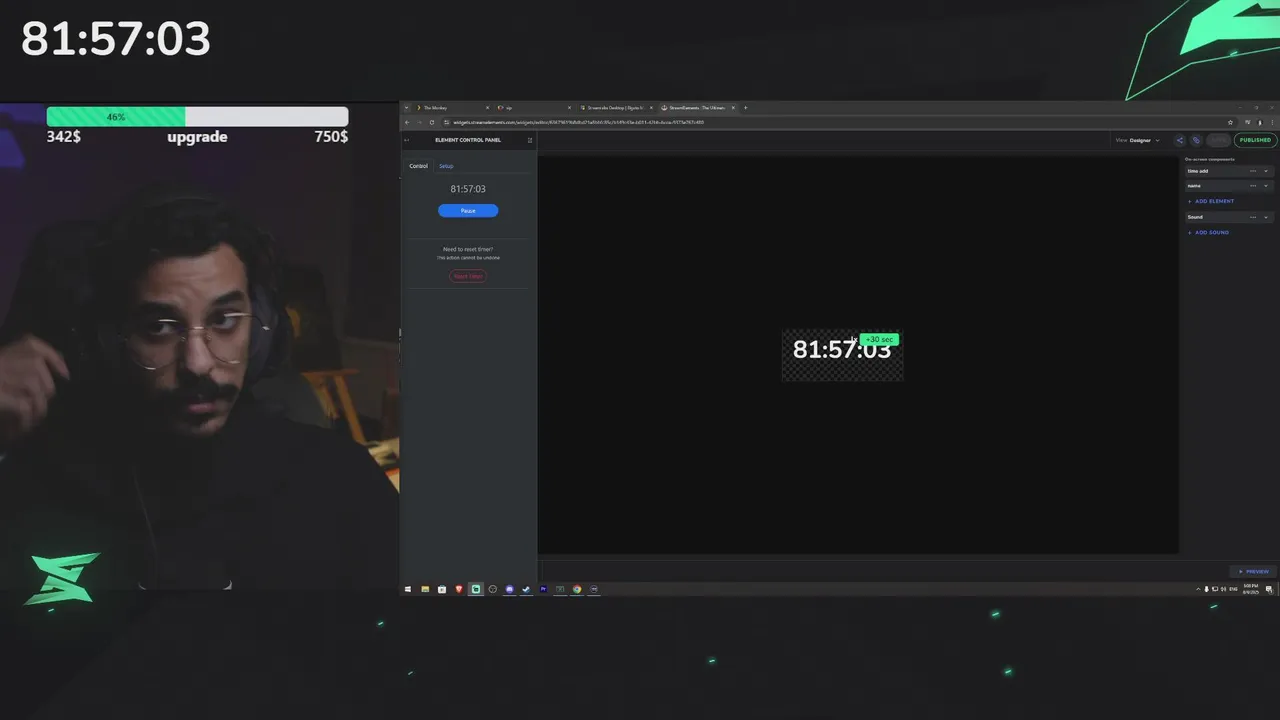Open the View Designer dropdown
The height and width of the screenshot is (720, 1280).
point(1138,140)
